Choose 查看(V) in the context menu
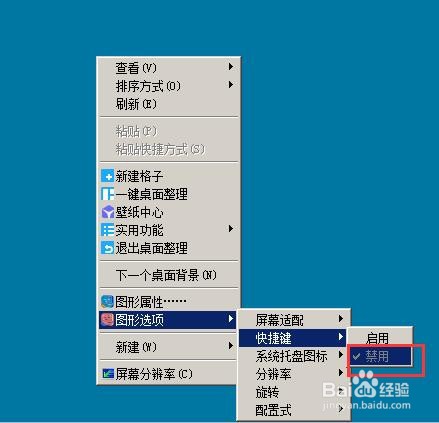 point(169,68)
